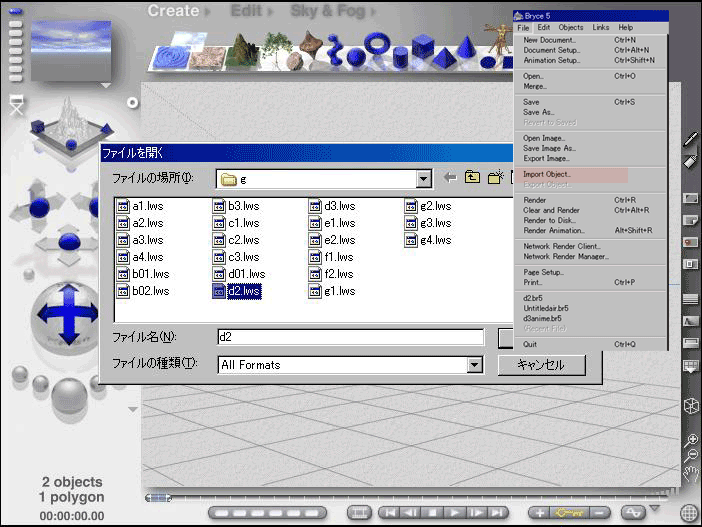Image resolution: width=702 pixels, height=527 pixels.
Task: Create a cone primitive
Action: [467, 47]
